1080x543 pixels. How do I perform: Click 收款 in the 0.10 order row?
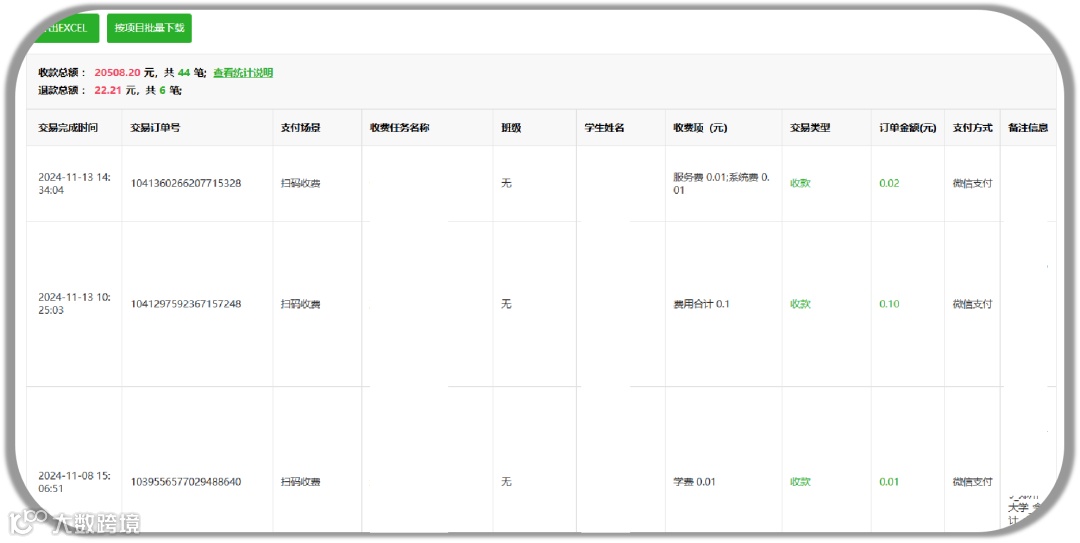coord(800,304)
